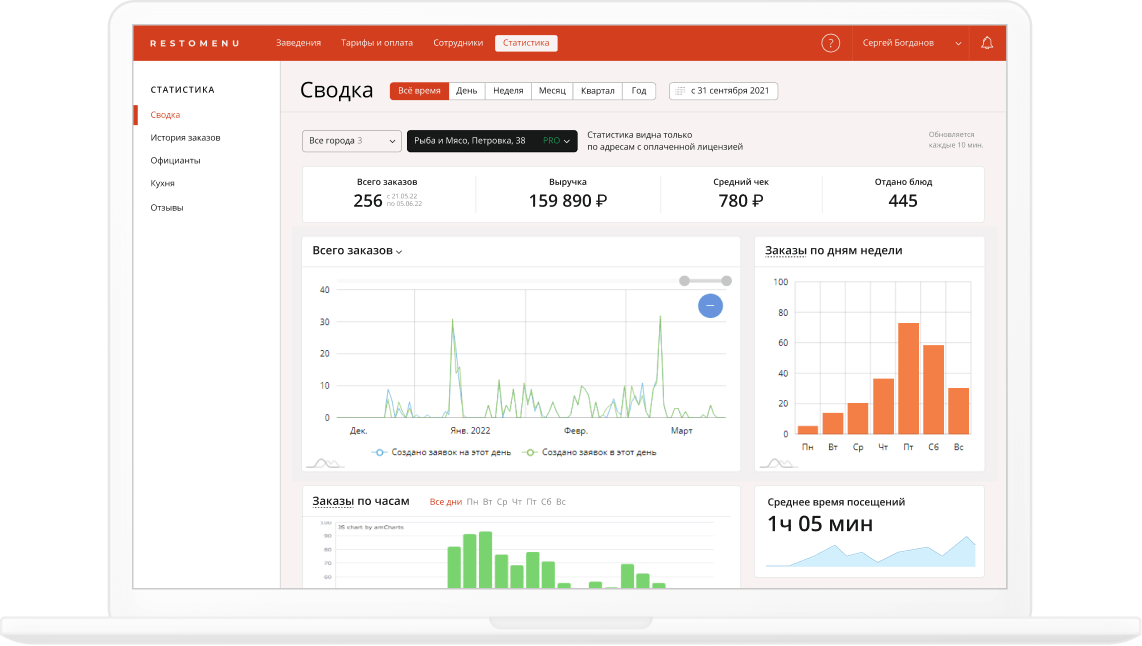Open «История заказов» in sidebar

coord(185,138)
